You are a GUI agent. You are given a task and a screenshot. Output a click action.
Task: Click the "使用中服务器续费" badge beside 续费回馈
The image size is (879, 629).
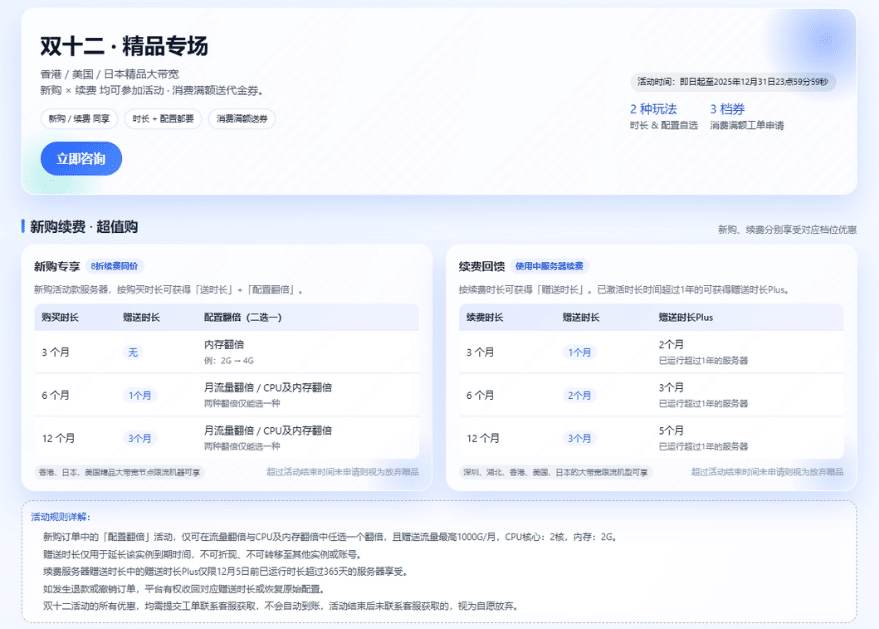tap(550, 263)
